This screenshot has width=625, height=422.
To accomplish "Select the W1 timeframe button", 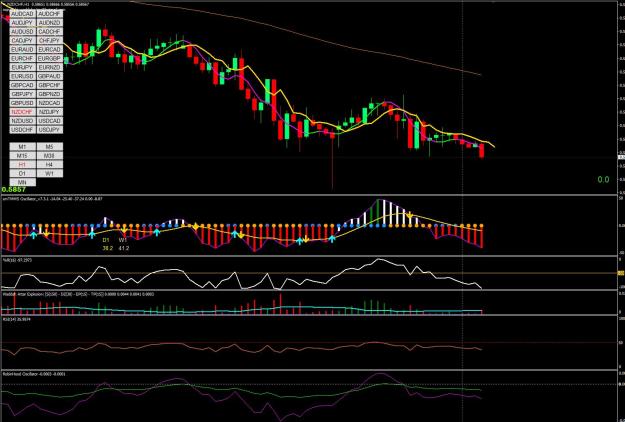I will [49, 173].
